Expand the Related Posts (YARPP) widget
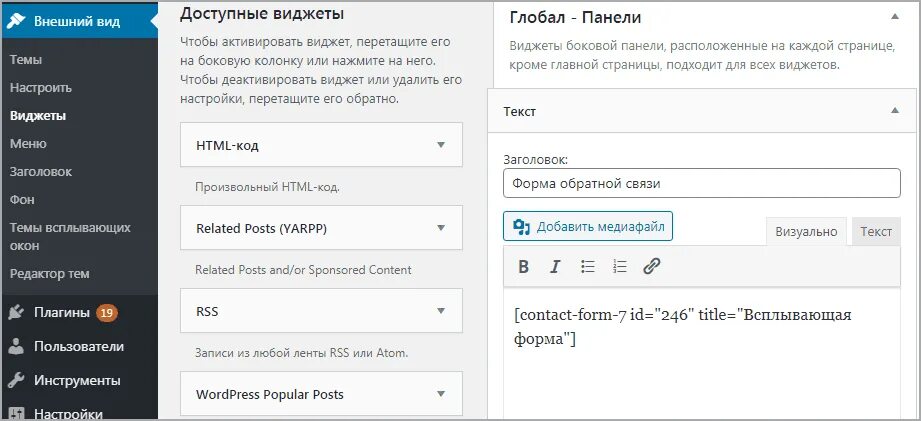The image size is (921, 421). click(x=441, y=227)
